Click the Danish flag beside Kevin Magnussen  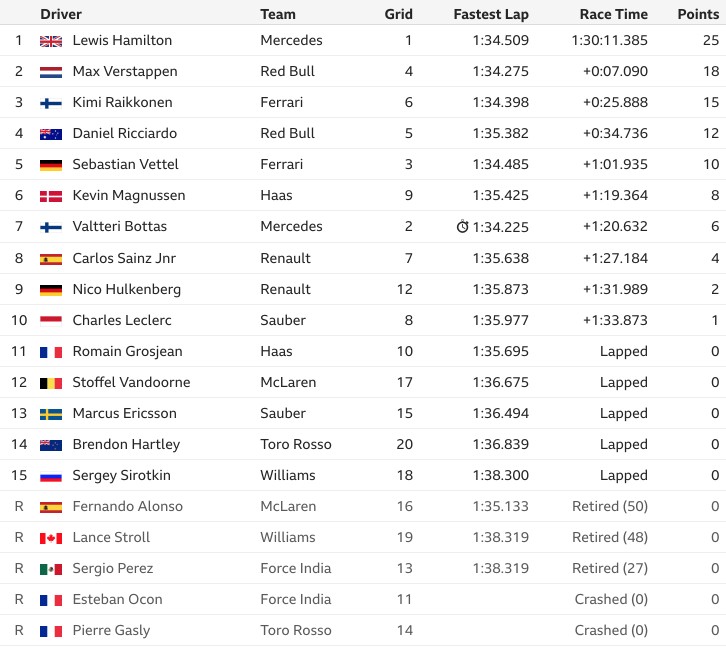(x=51, y=196)
